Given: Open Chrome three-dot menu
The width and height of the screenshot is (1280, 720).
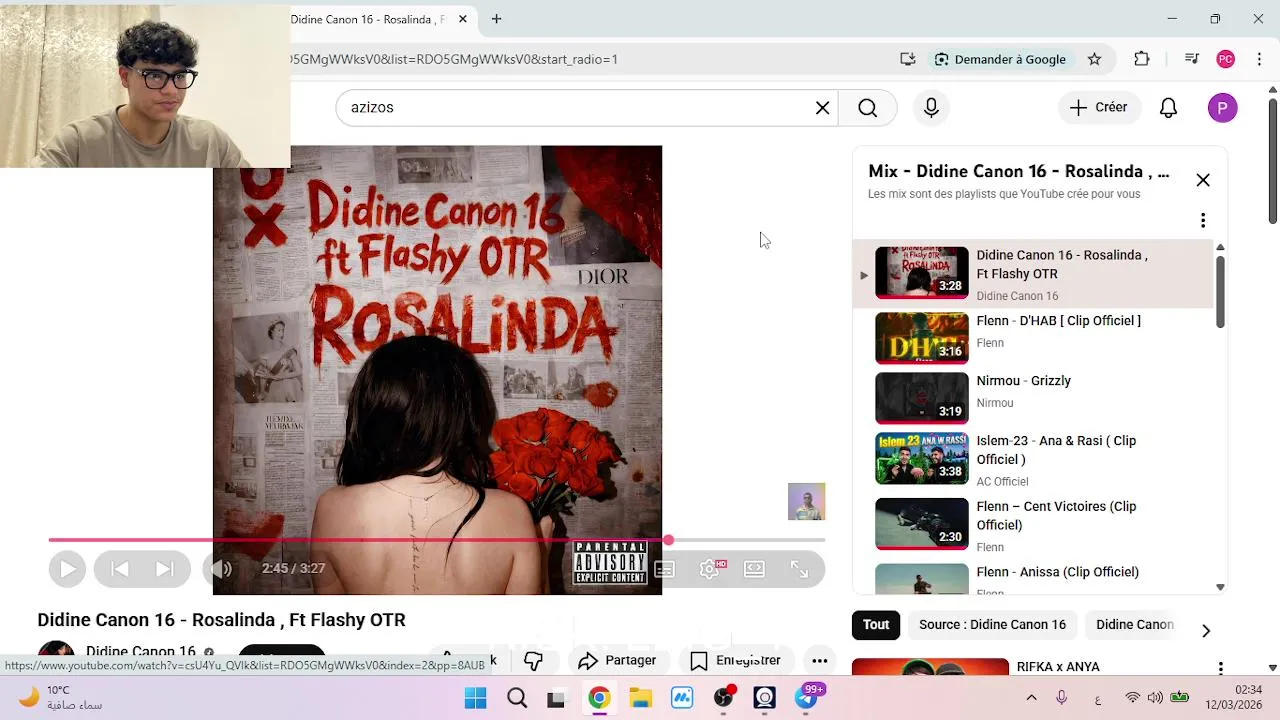Looking at the screenshot, I should coord(1259,59).
